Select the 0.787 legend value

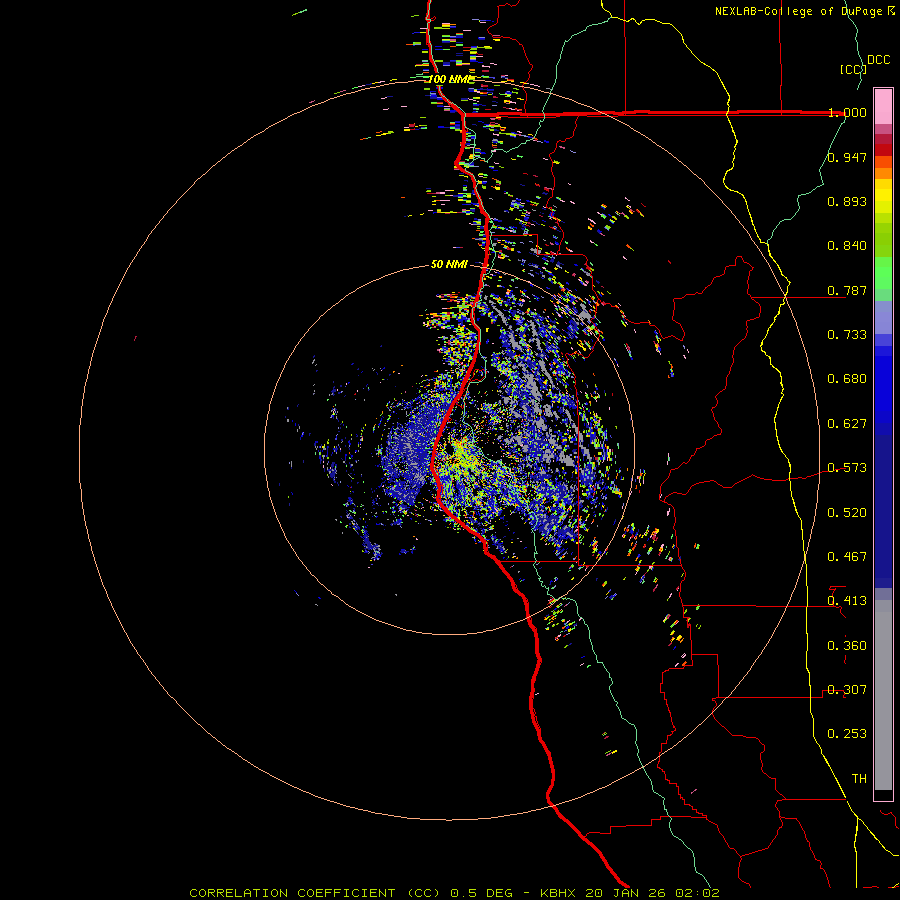tap(847, 290)
